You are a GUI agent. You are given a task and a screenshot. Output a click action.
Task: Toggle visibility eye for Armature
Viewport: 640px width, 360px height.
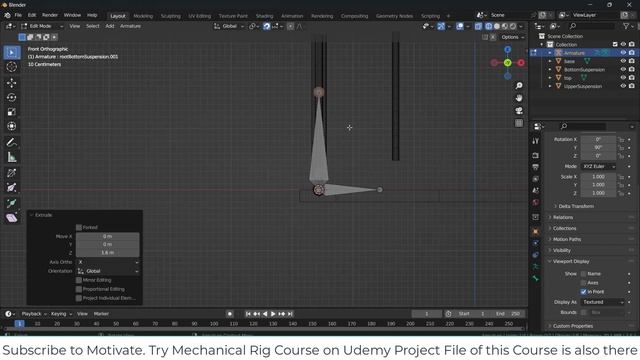(623, 53)
